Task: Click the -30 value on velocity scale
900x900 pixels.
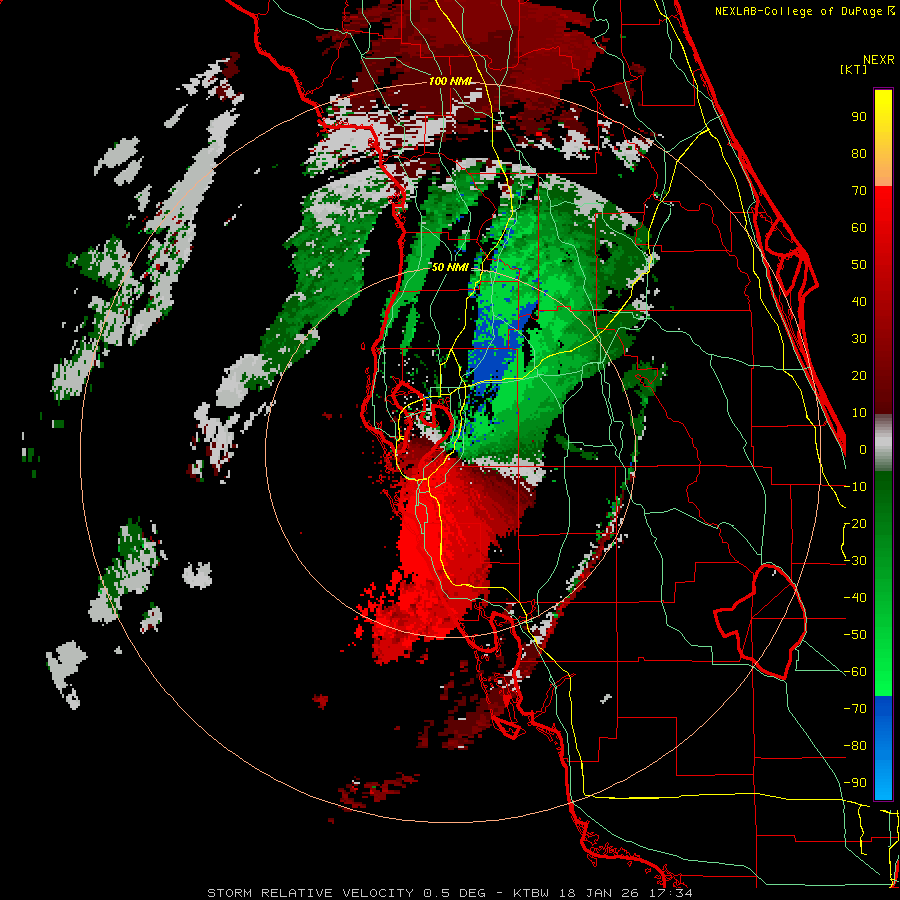Action: click(x=855, y=561)
